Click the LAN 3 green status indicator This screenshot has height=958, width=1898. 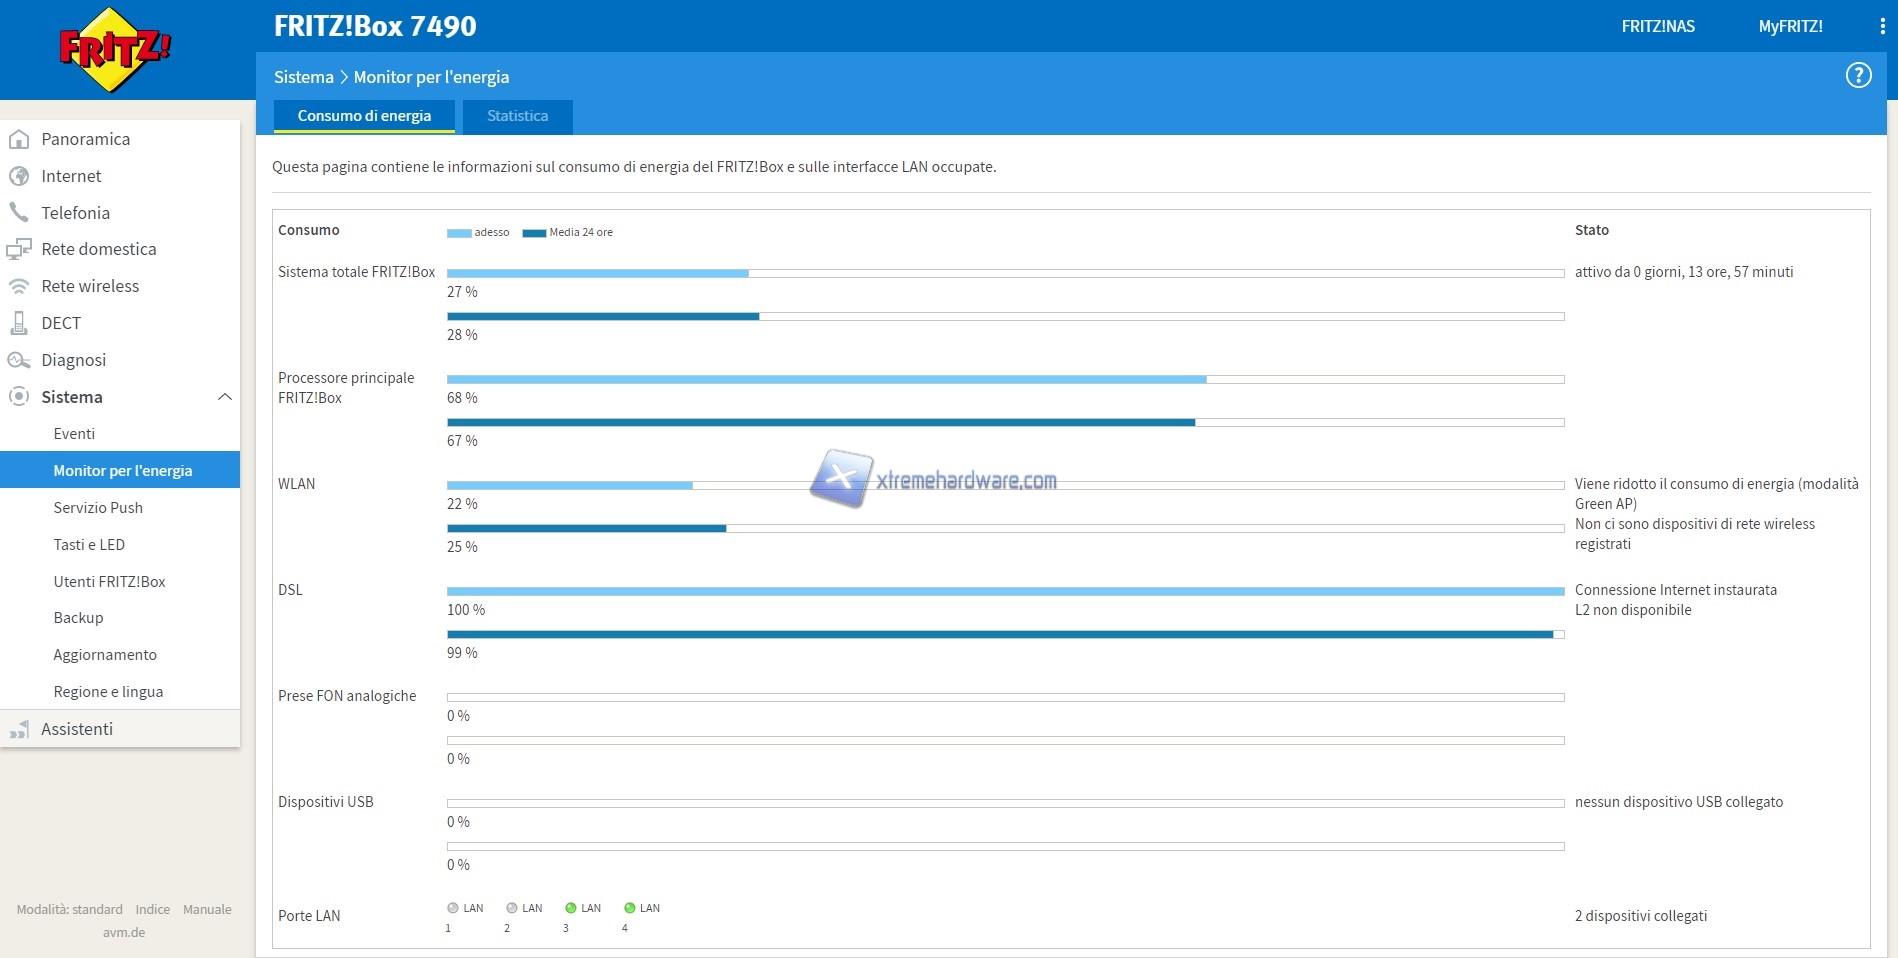571,908
